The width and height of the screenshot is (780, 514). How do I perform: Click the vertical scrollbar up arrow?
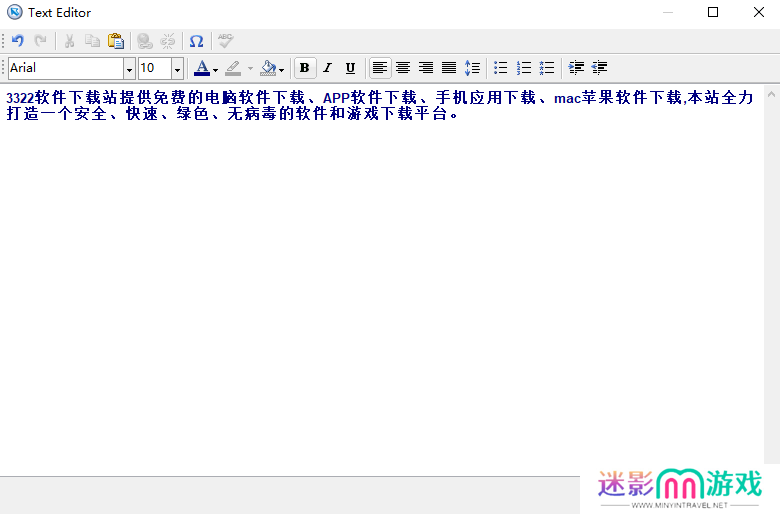[x=772, y=94]
